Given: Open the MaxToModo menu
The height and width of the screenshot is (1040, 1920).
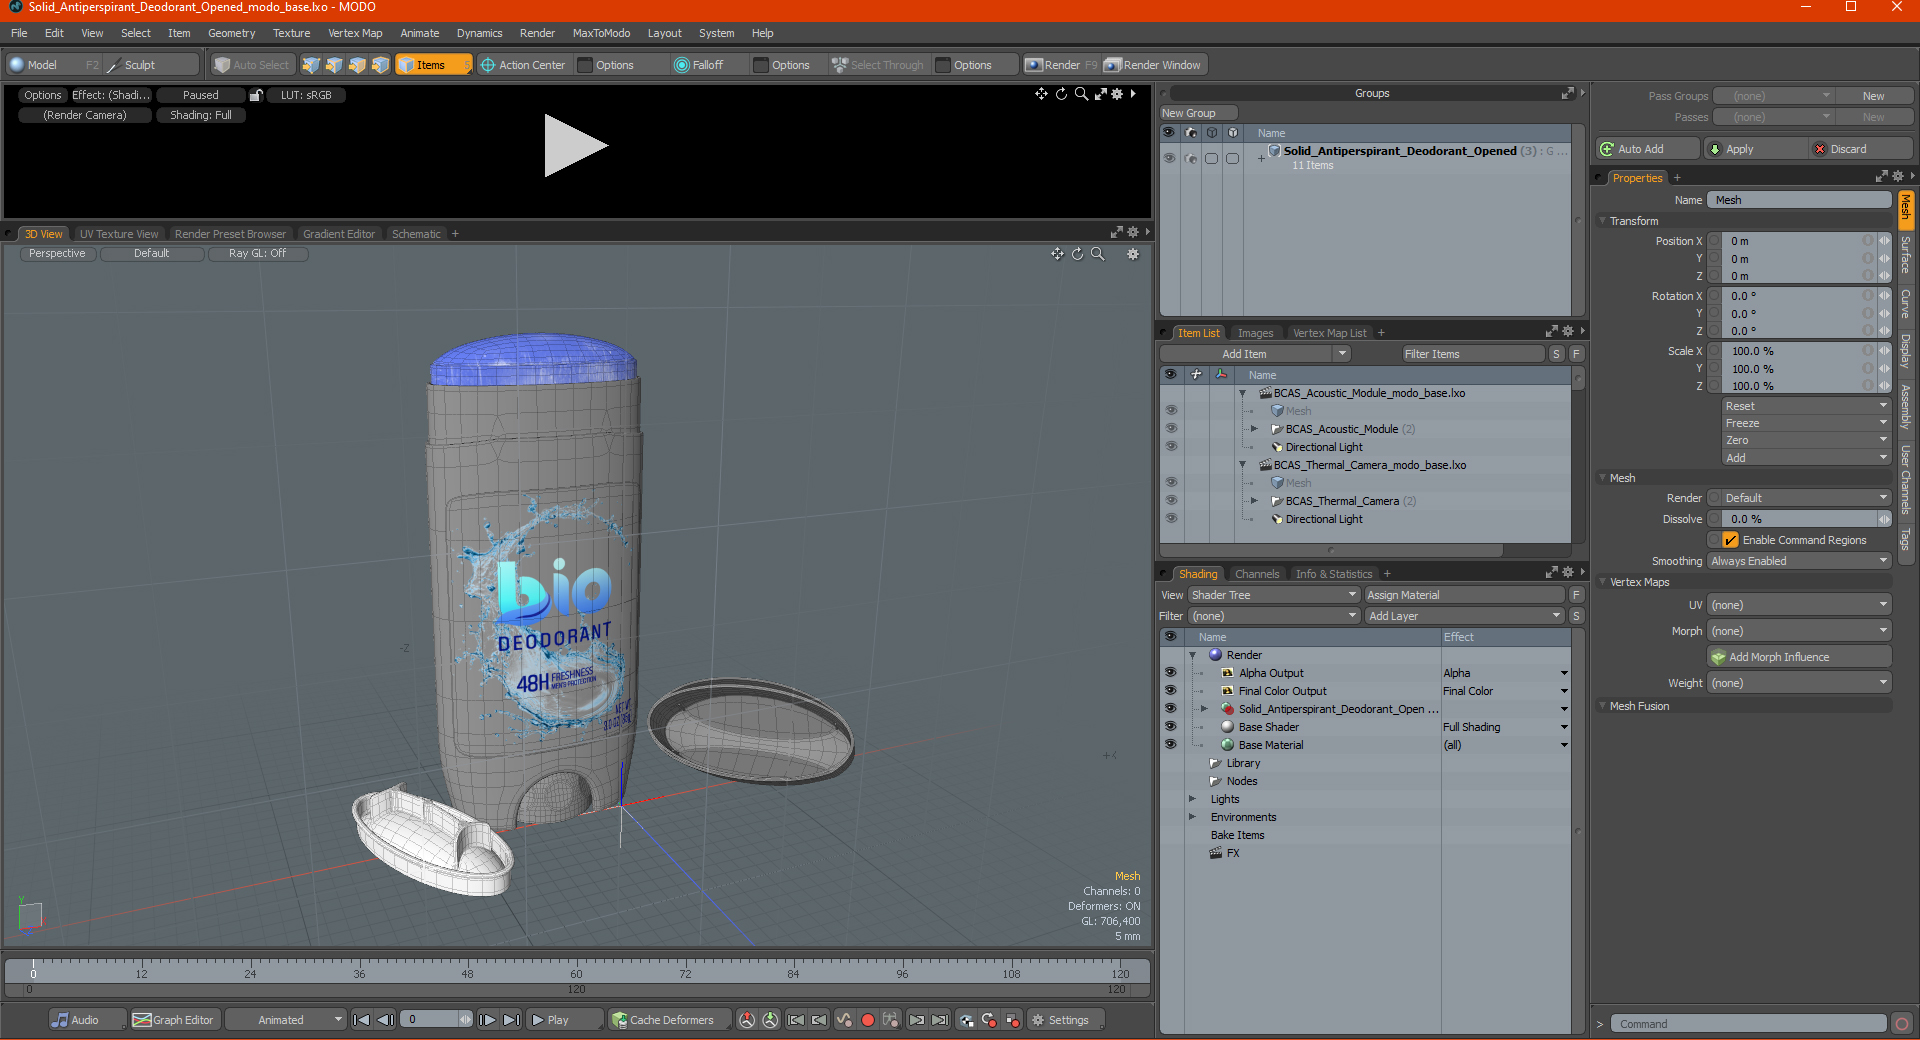Looking at the screenshot, I should 601,33.
